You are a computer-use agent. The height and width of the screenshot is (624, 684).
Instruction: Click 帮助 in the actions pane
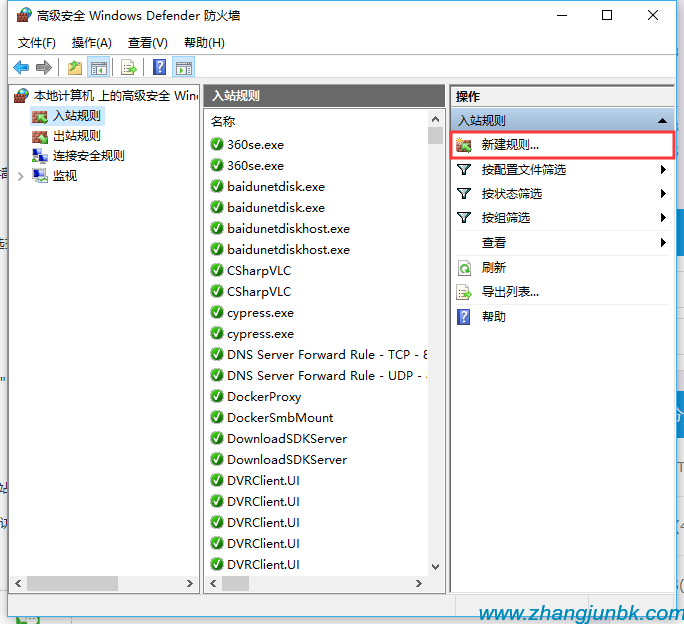pyautogui.click(x=493, y=317)
